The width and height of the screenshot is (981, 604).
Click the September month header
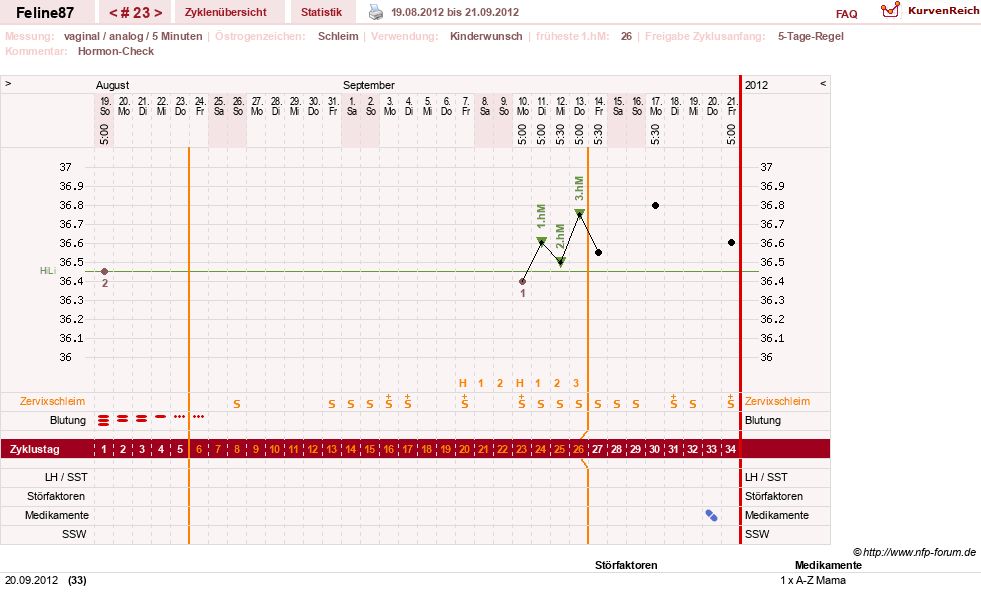369,85
